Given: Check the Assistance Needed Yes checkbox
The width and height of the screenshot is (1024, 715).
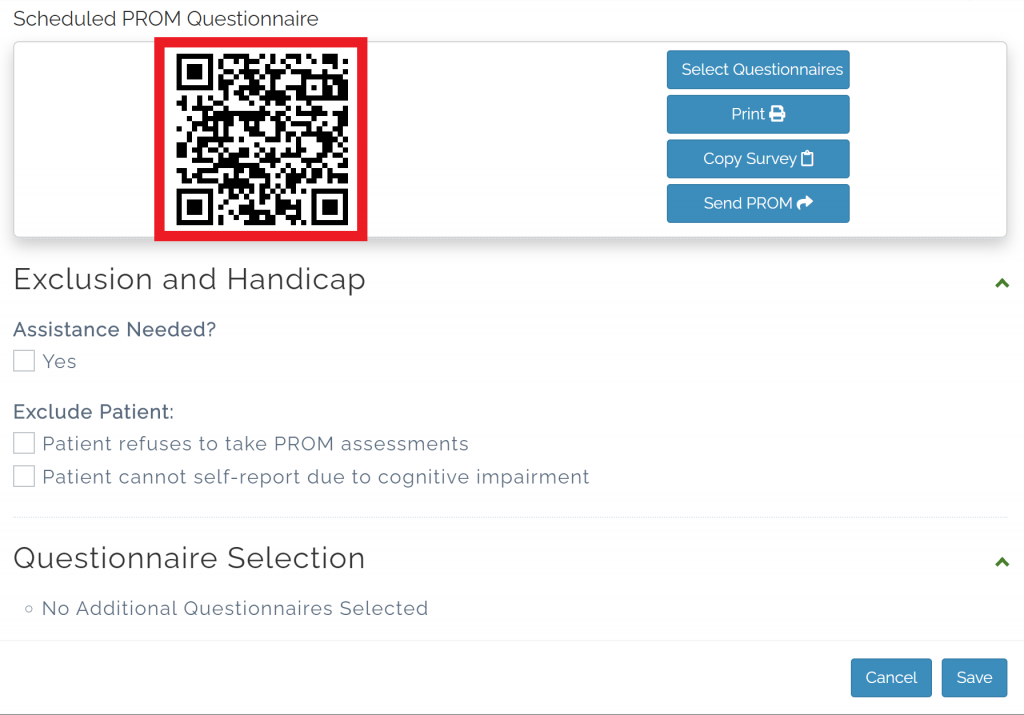Looking at the screenshot, I should pyautogui.click(x=24, y=360).
